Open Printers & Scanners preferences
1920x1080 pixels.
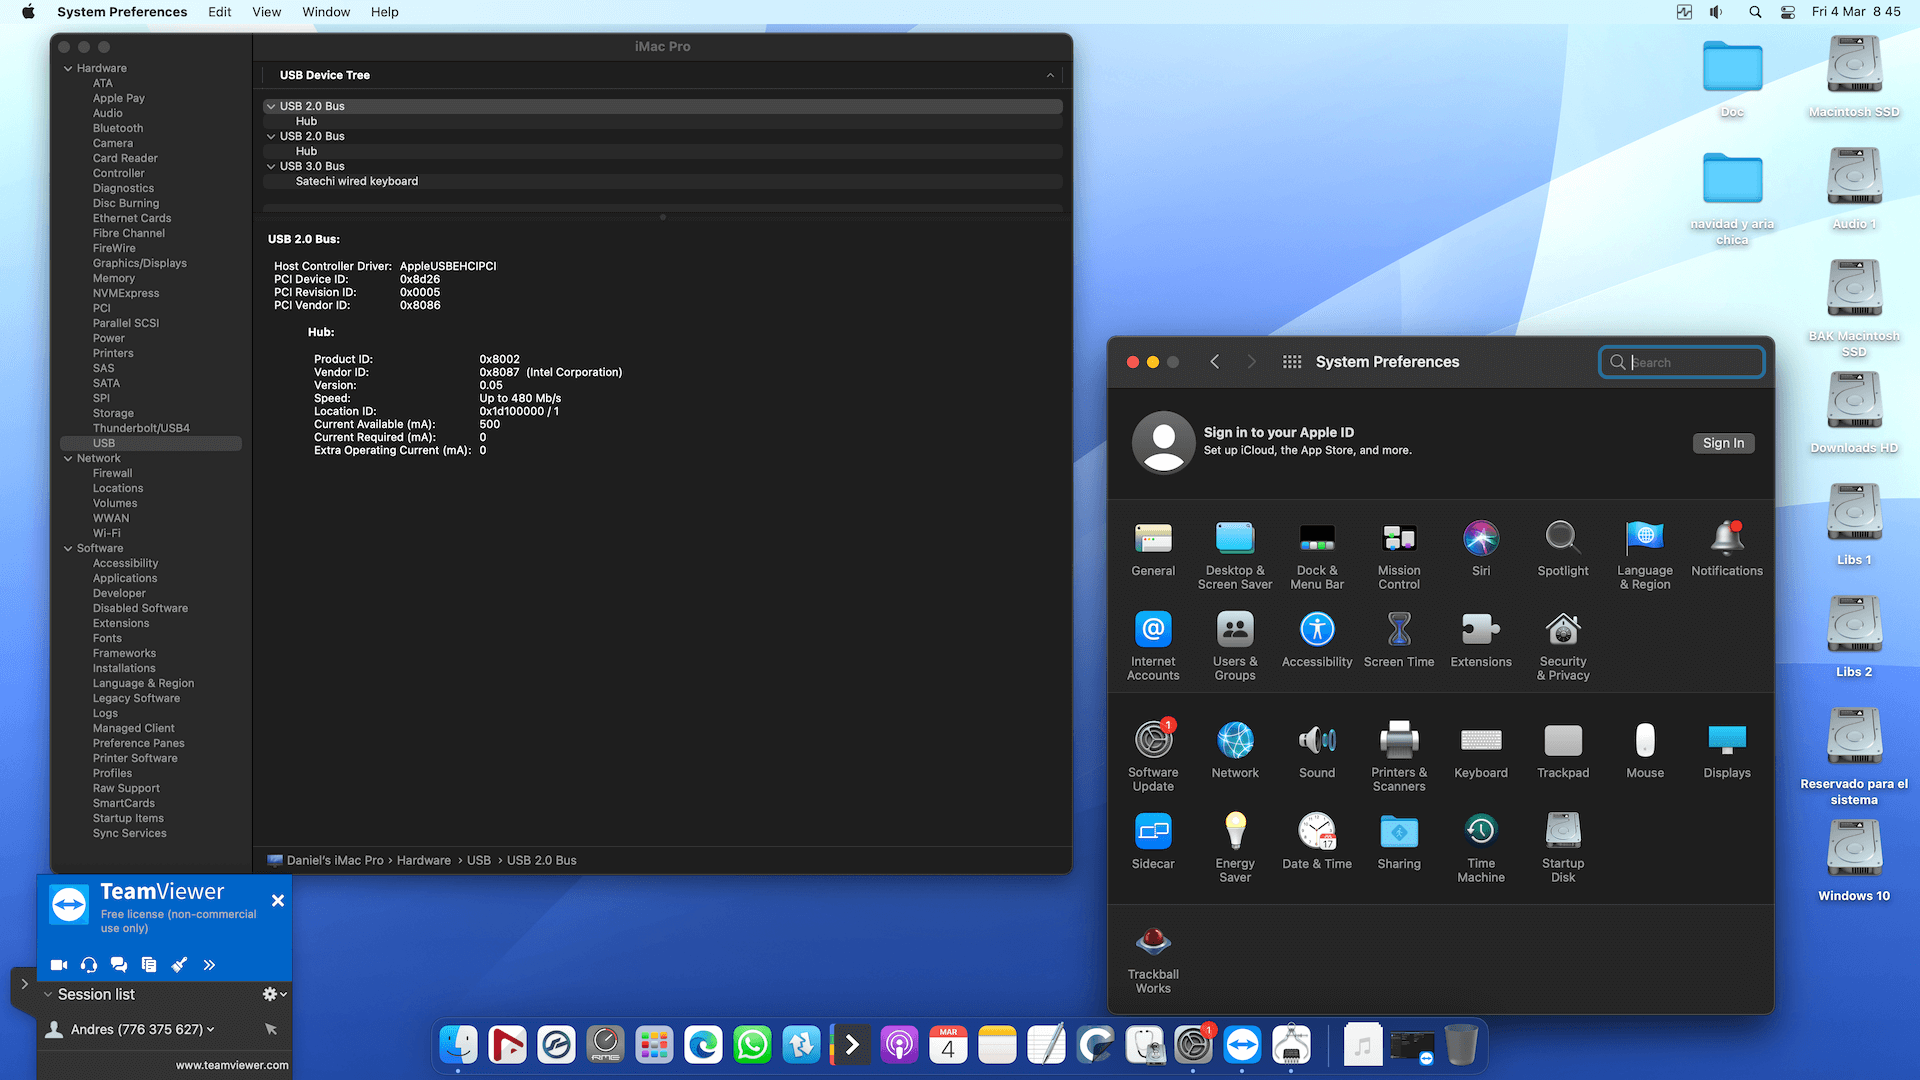click(1399, 757)
